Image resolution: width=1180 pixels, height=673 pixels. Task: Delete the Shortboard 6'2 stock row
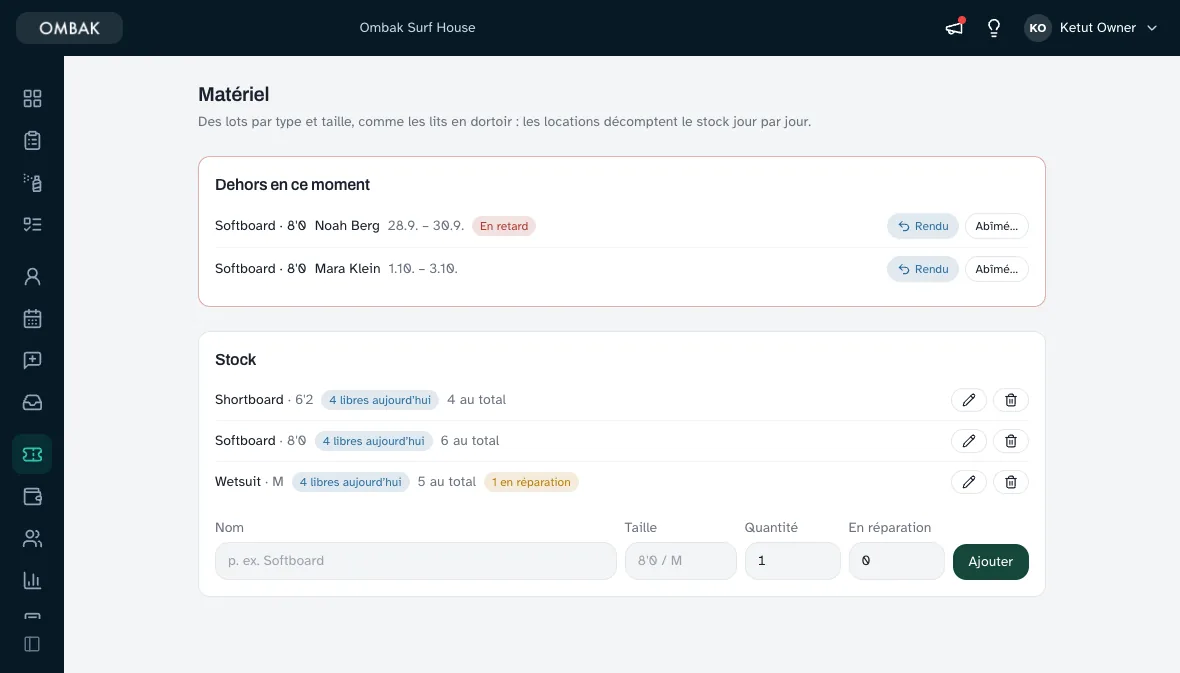[x=1011, y=400]
